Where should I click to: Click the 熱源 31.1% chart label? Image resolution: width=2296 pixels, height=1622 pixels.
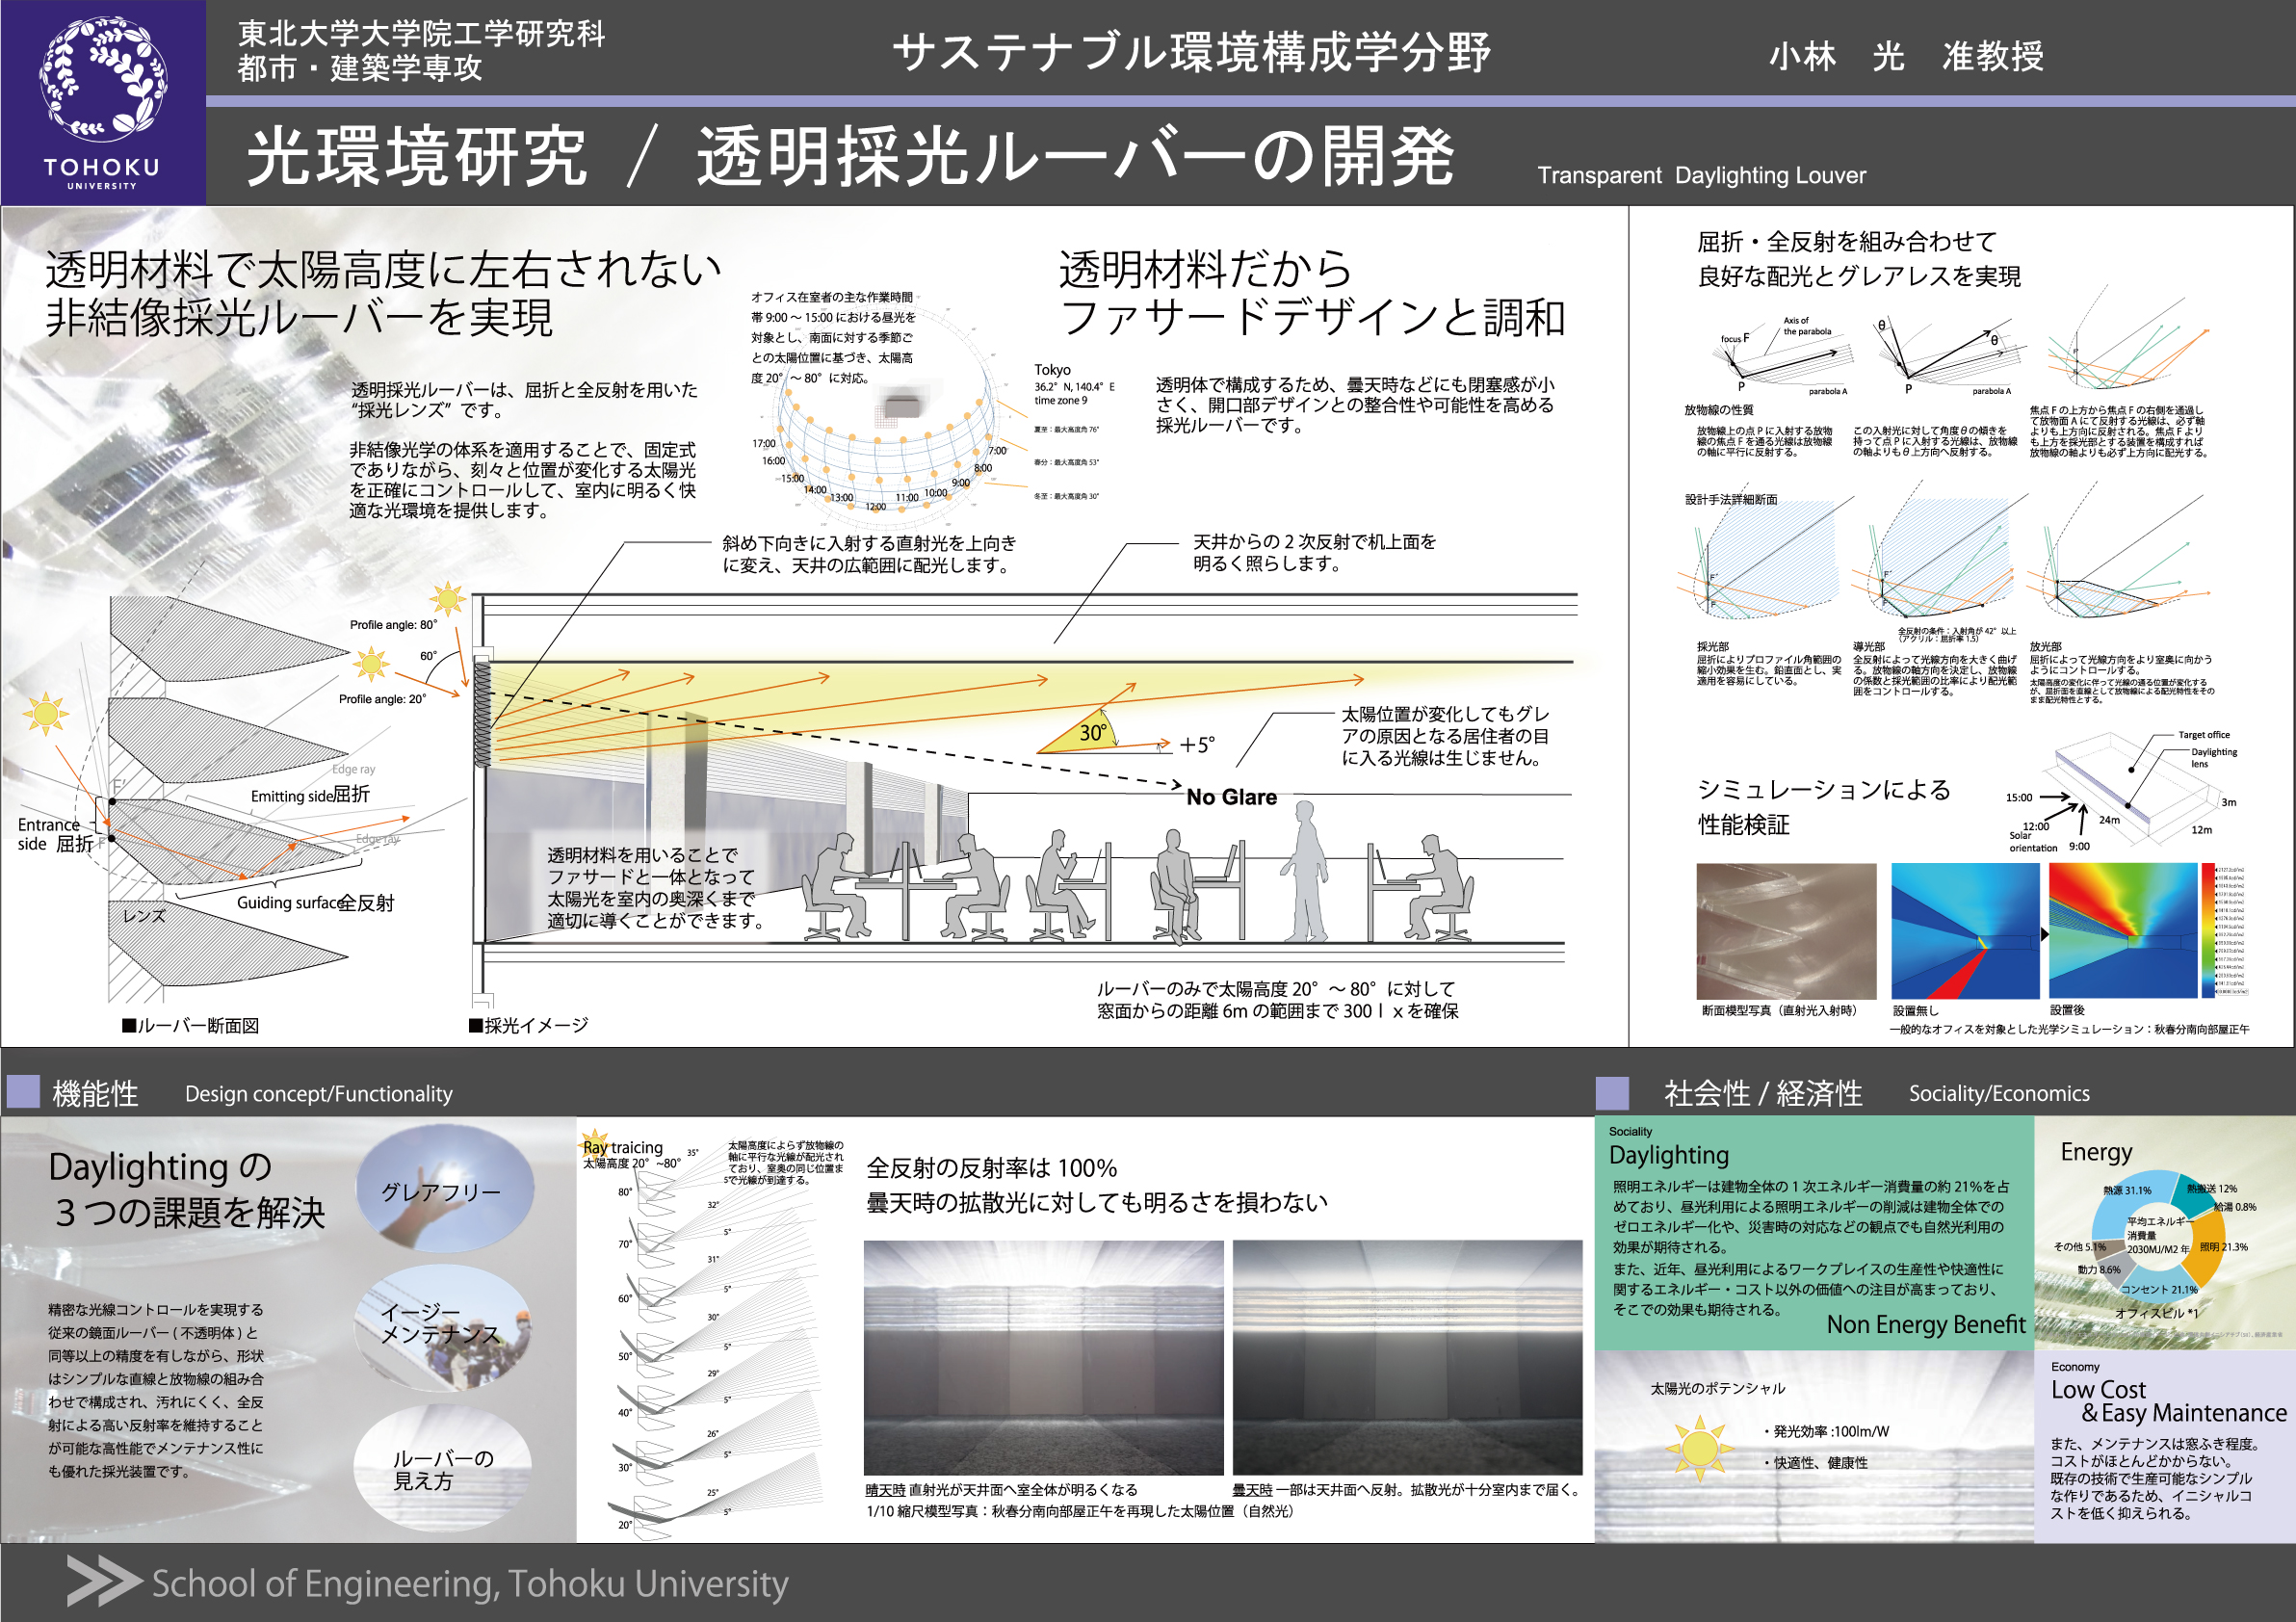2127,1190
